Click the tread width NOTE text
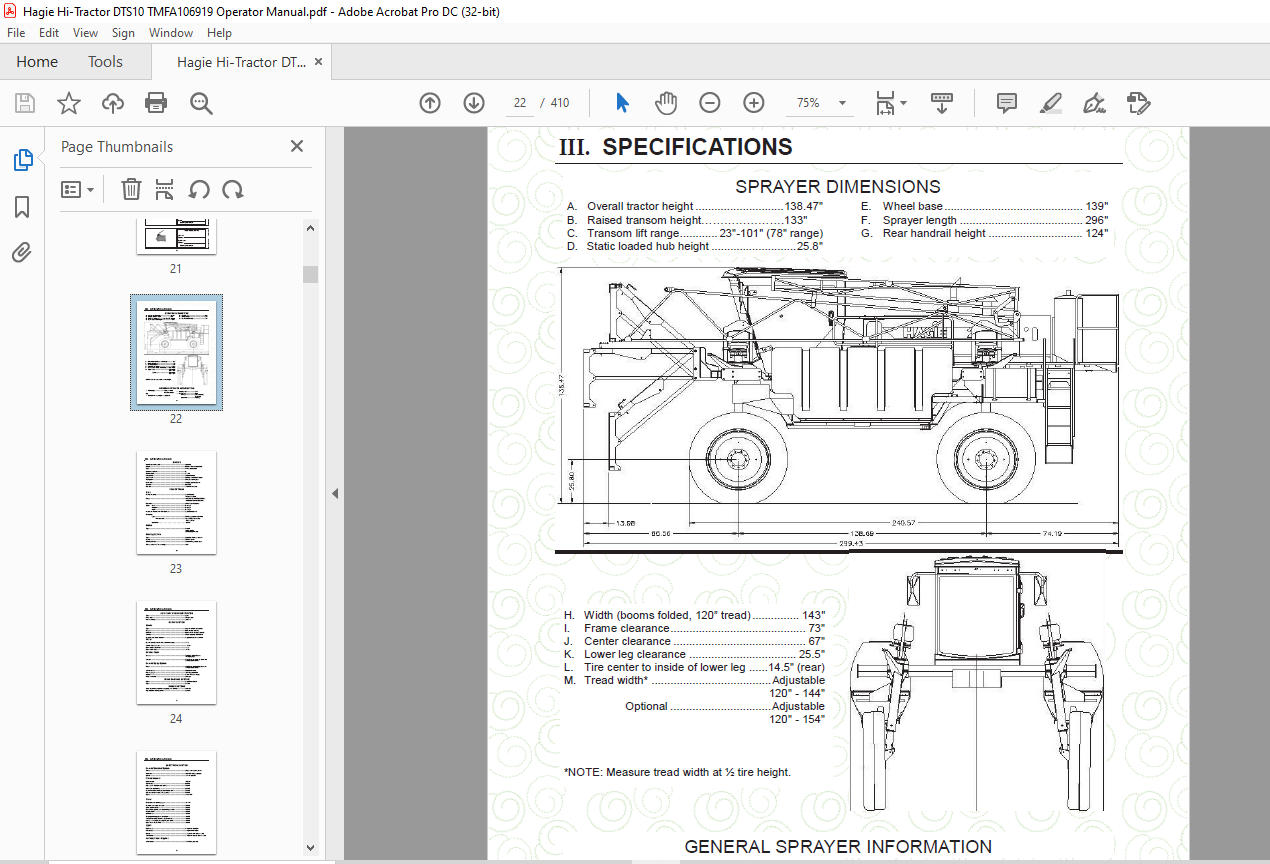 [x=677, y=772]
